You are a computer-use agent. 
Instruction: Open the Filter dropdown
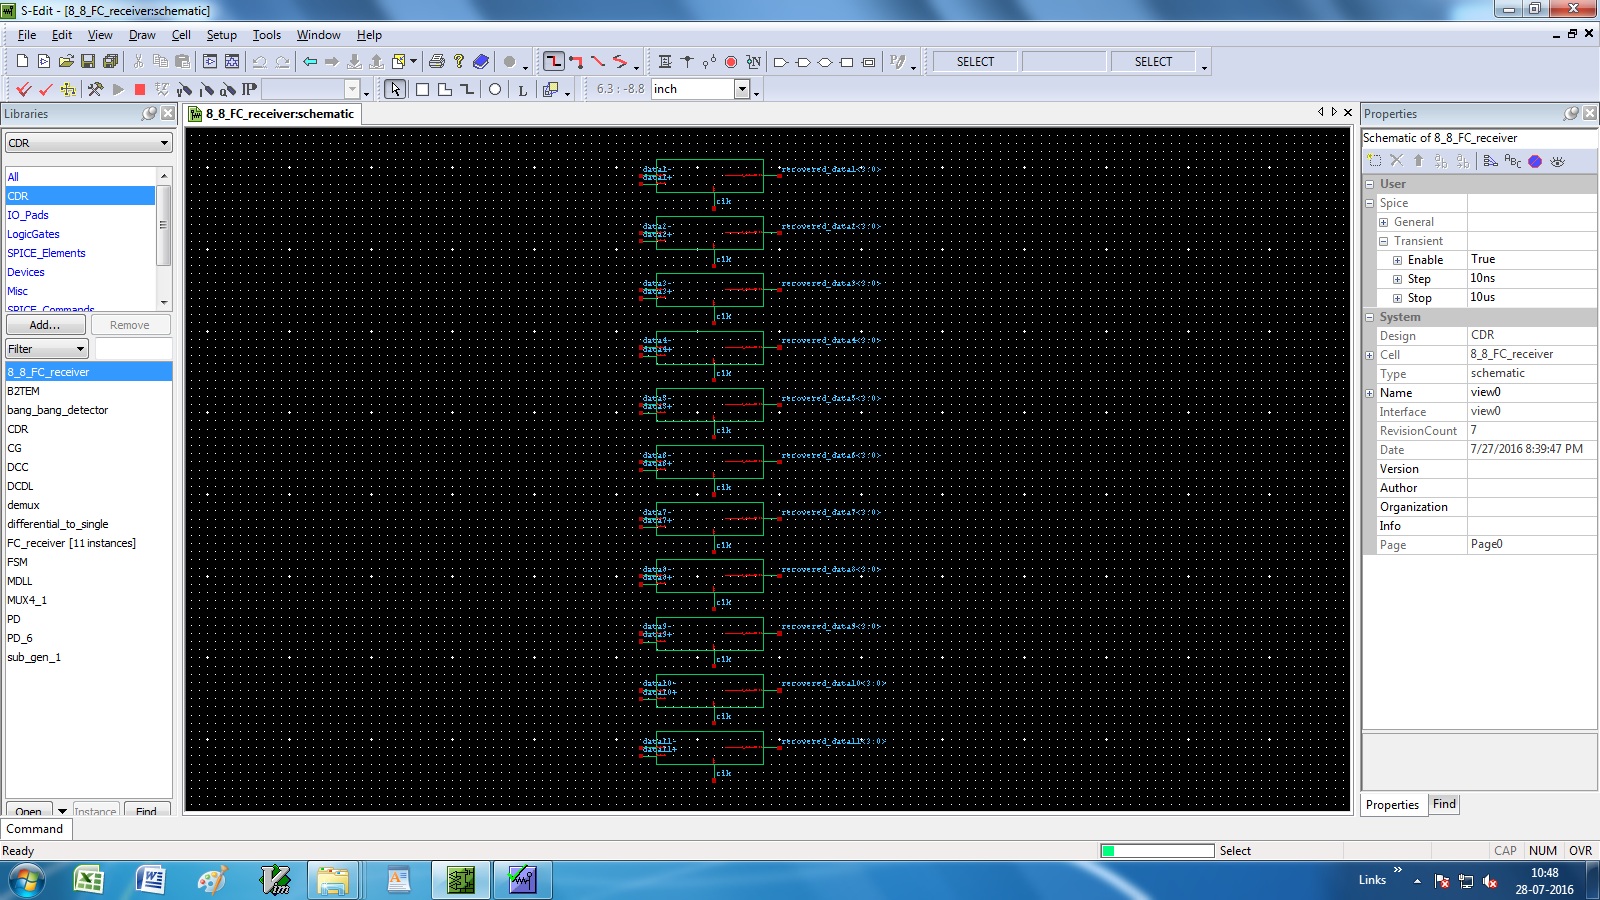(x=47, y=349)
